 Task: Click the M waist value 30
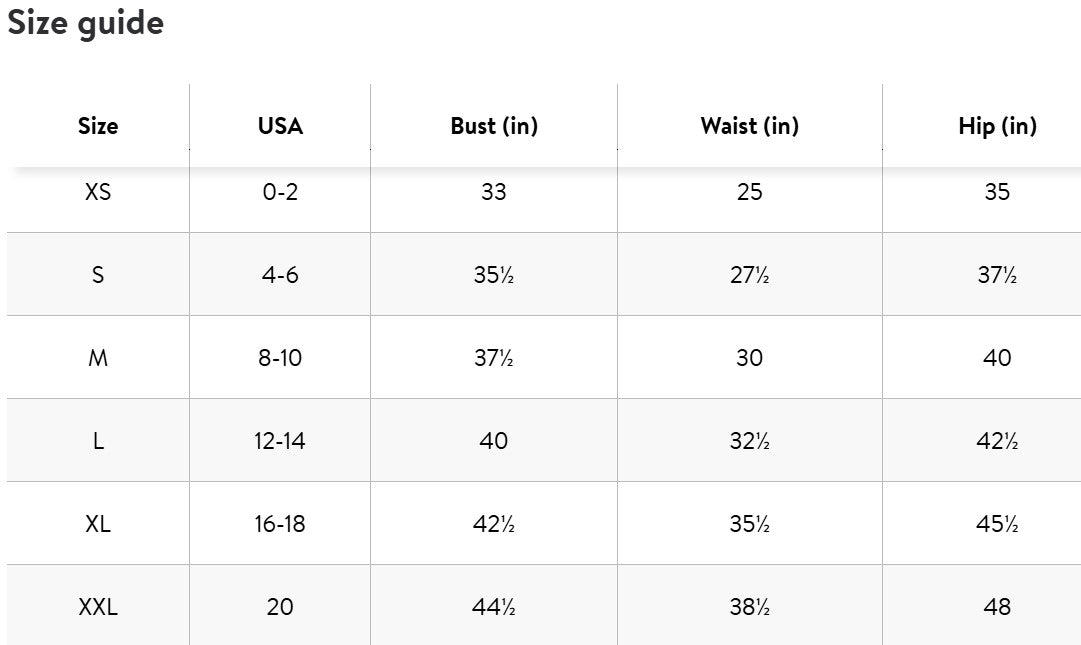pos(749,358)
